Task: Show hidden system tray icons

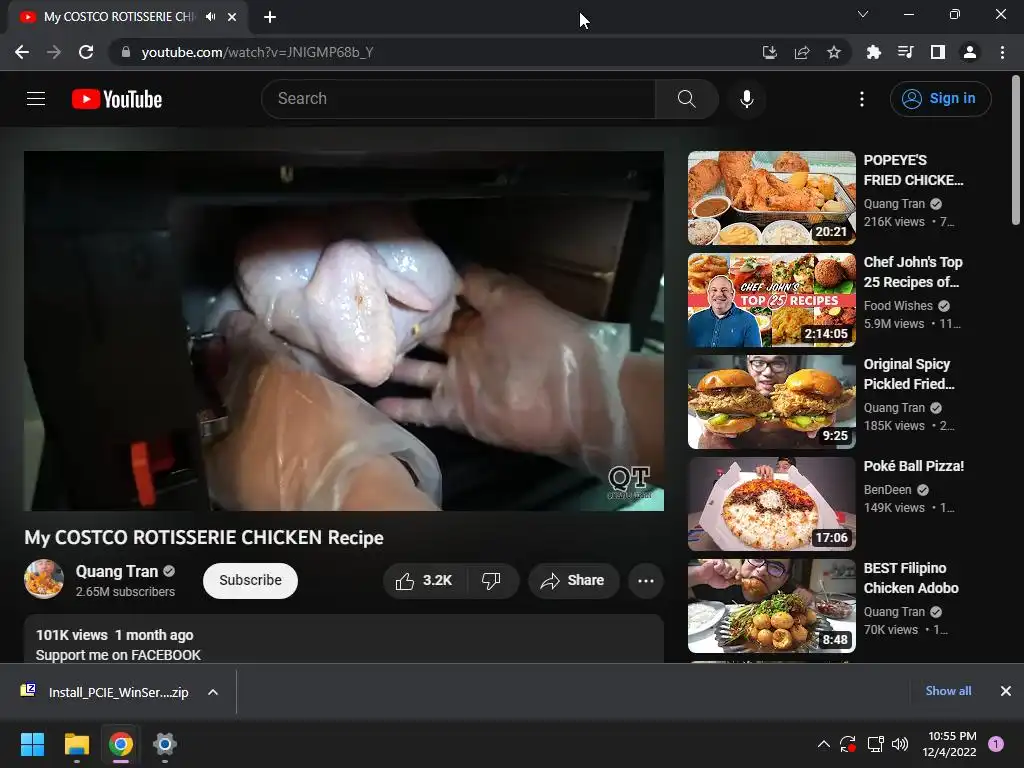Action: 824,744
